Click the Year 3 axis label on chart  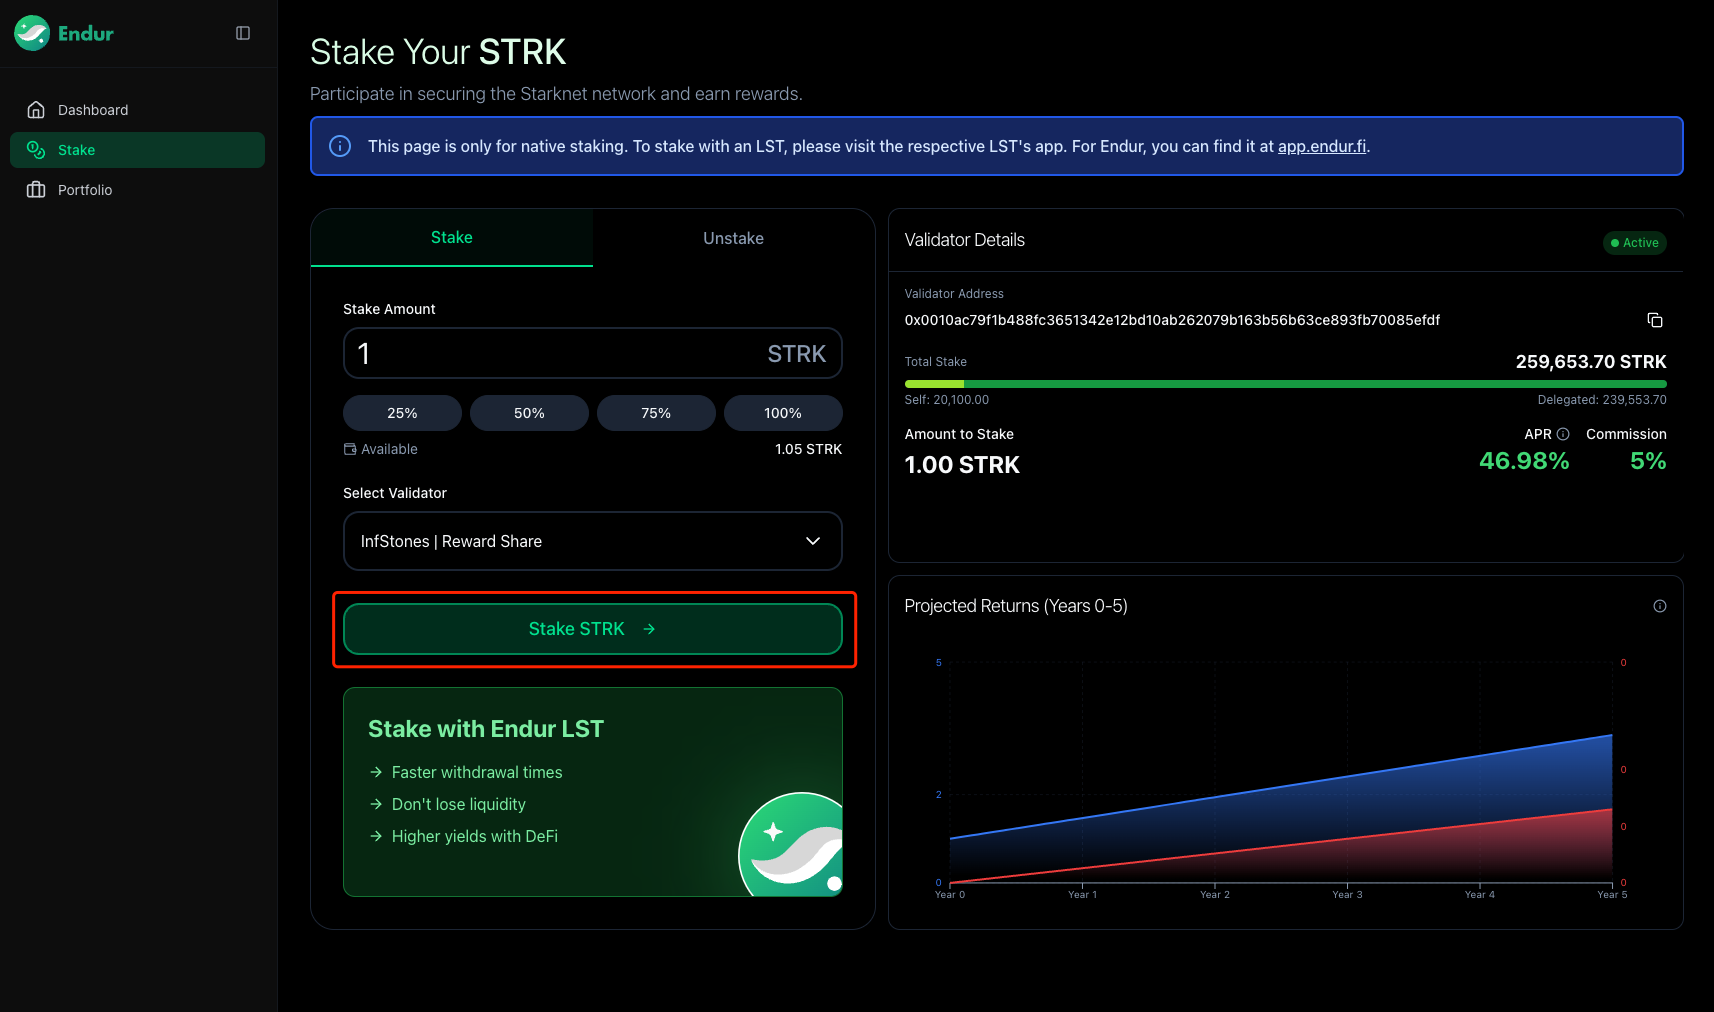point(1347,895)
